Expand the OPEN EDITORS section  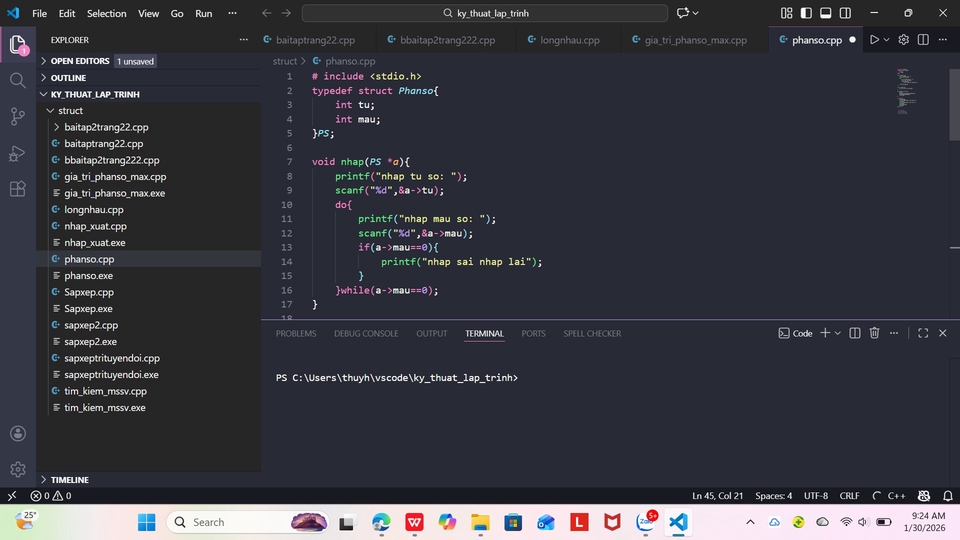(x=80, y=61)
